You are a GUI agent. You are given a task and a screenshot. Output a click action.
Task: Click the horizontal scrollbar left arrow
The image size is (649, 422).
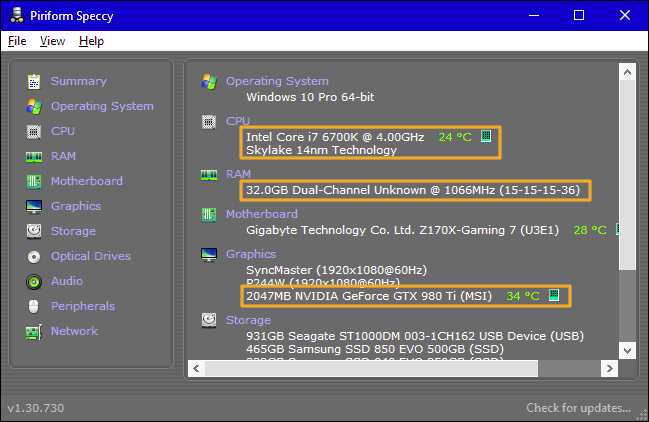[197, 368]
